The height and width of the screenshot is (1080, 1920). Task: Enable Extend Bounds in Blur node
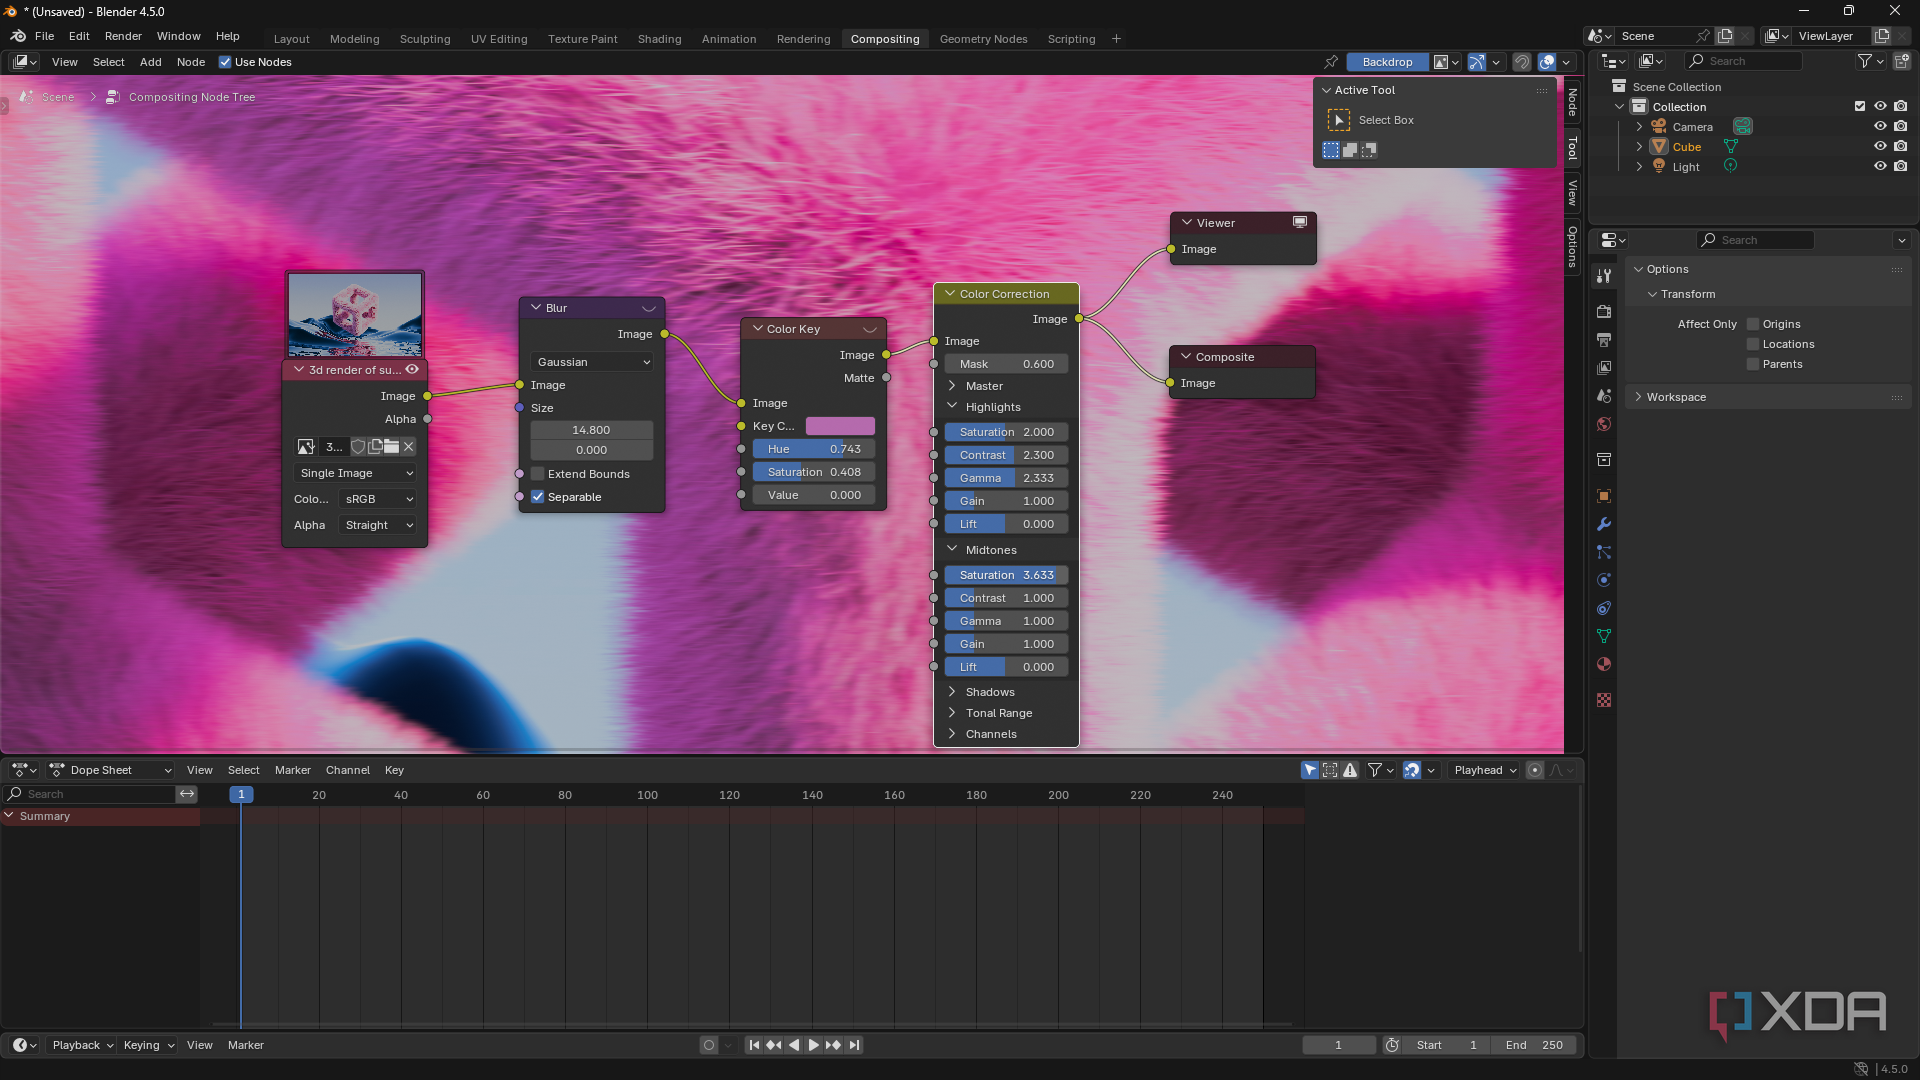click(538, 474)
